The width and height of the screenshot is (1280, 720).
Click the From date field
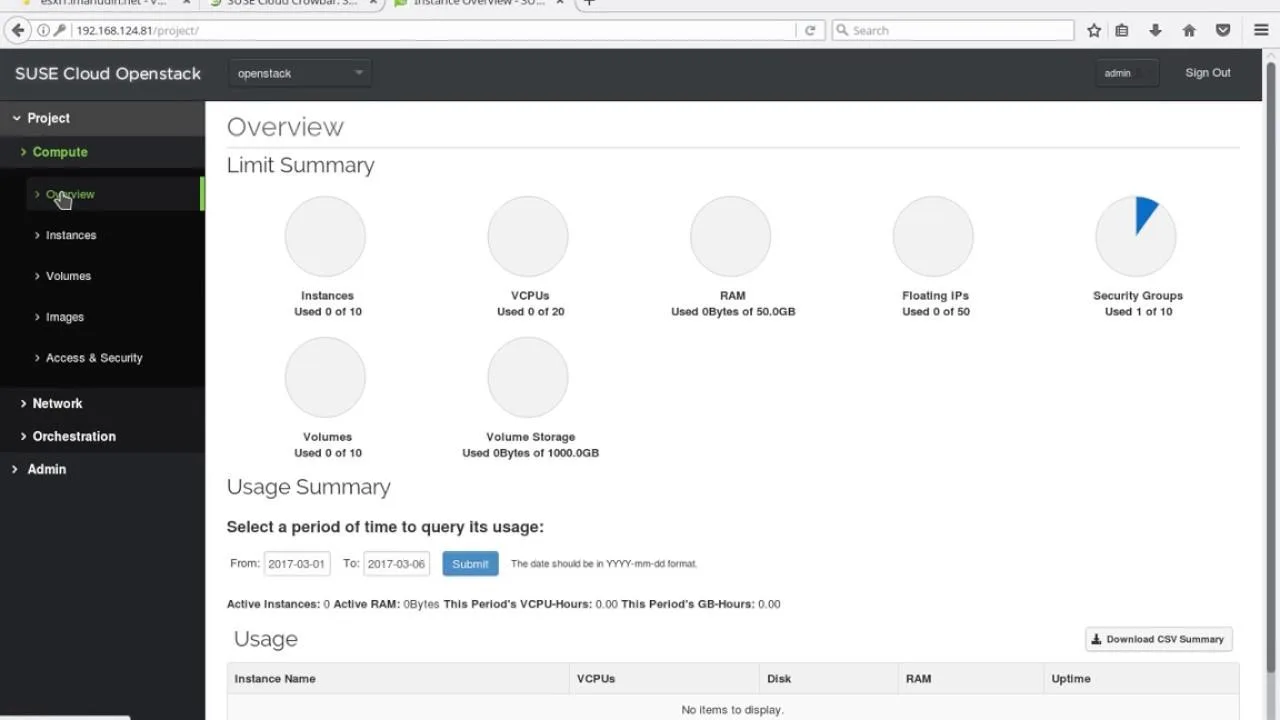[297, 564]
